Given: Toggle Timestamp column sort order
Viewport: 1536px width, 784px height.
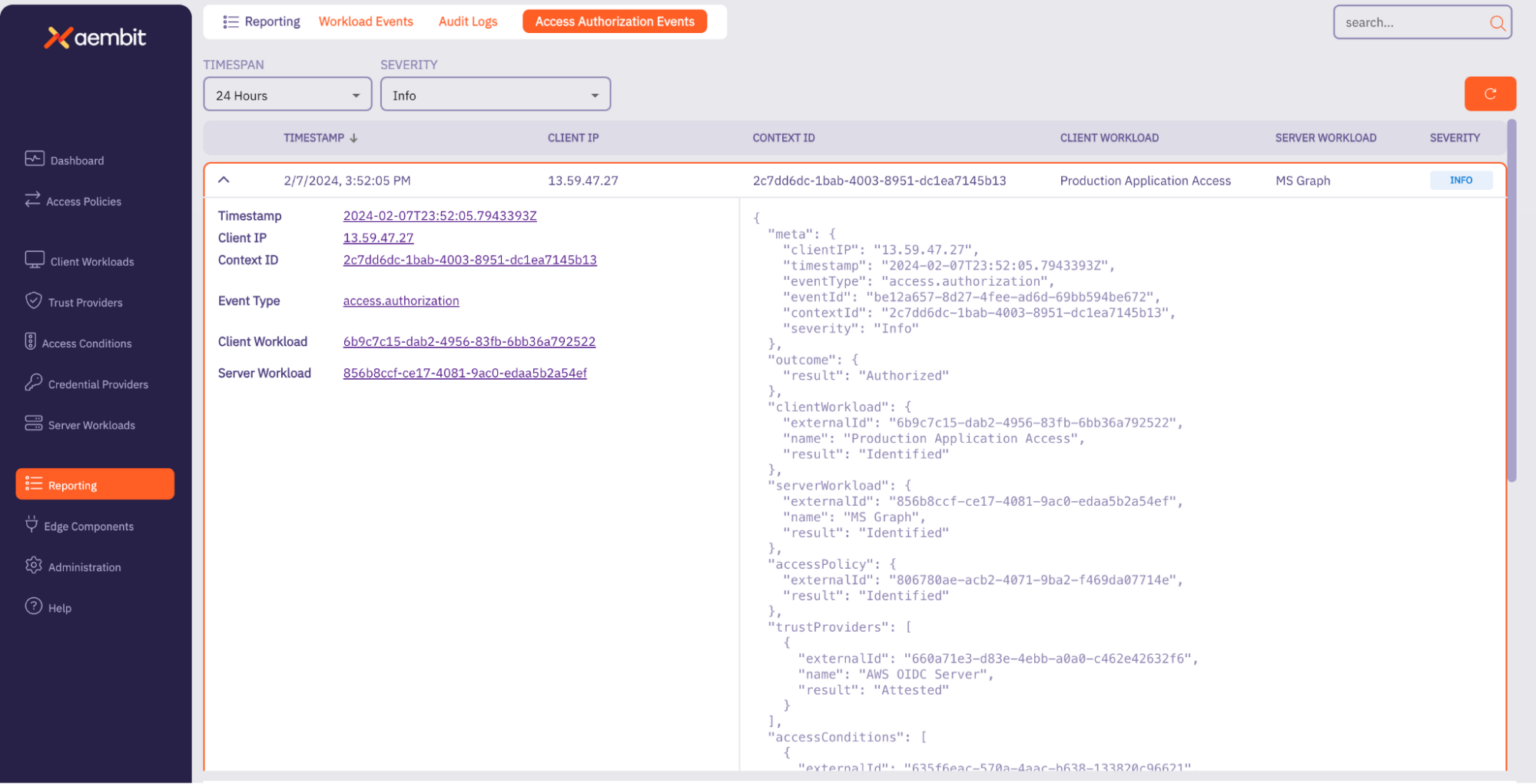Looking at the screenshot, I should 321,137.
